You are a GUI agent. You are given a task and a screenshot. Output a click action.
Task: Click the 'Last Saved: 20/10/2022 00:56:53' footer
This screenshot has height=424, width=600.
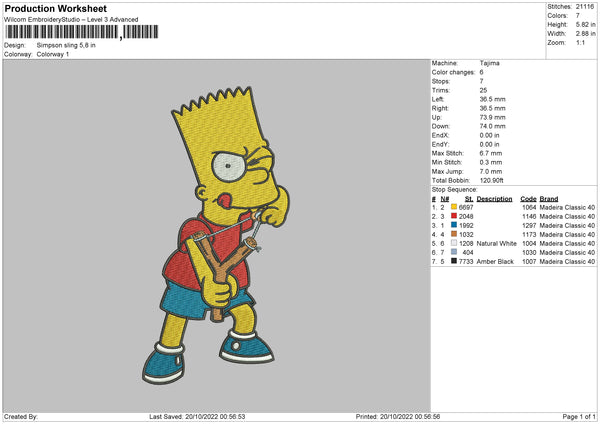197,417
